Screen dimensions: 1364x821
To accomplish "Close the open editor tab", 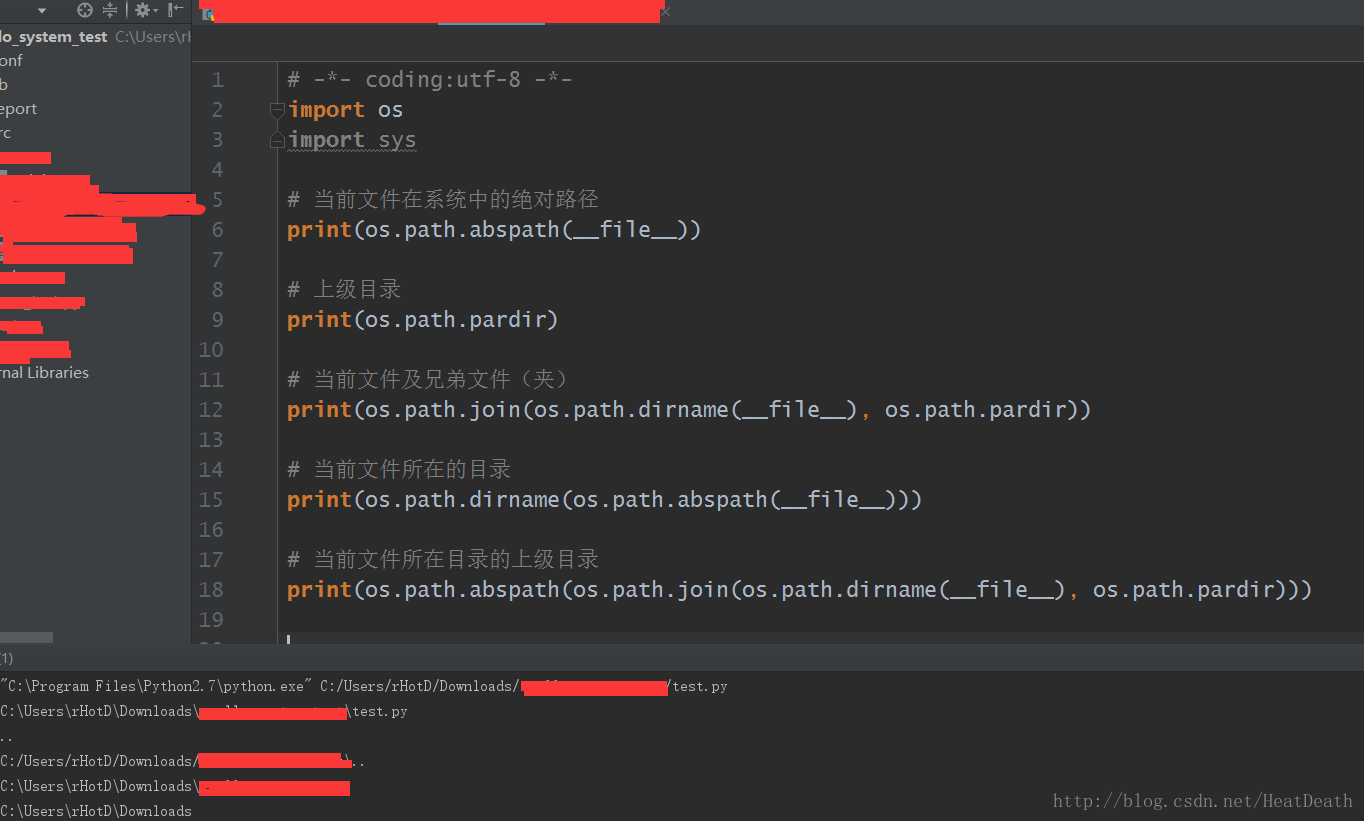I will pos(665,12).
